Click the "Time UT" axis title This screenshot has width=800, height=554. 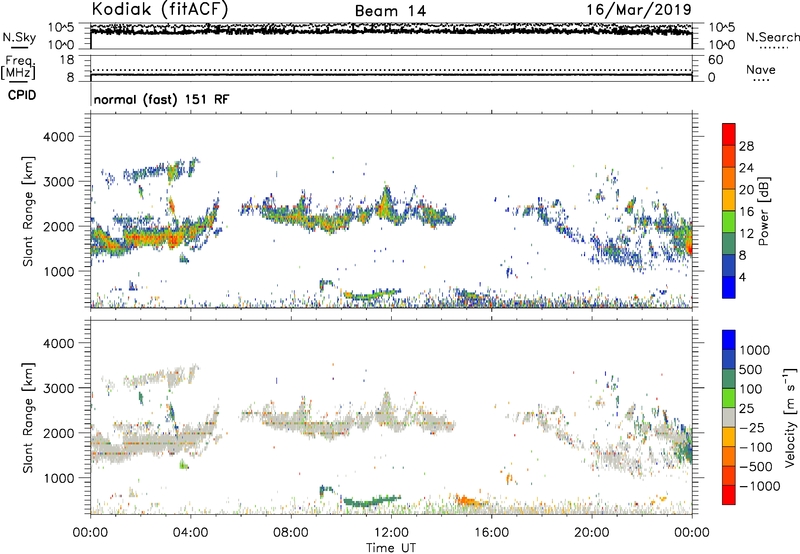(391, 548)
